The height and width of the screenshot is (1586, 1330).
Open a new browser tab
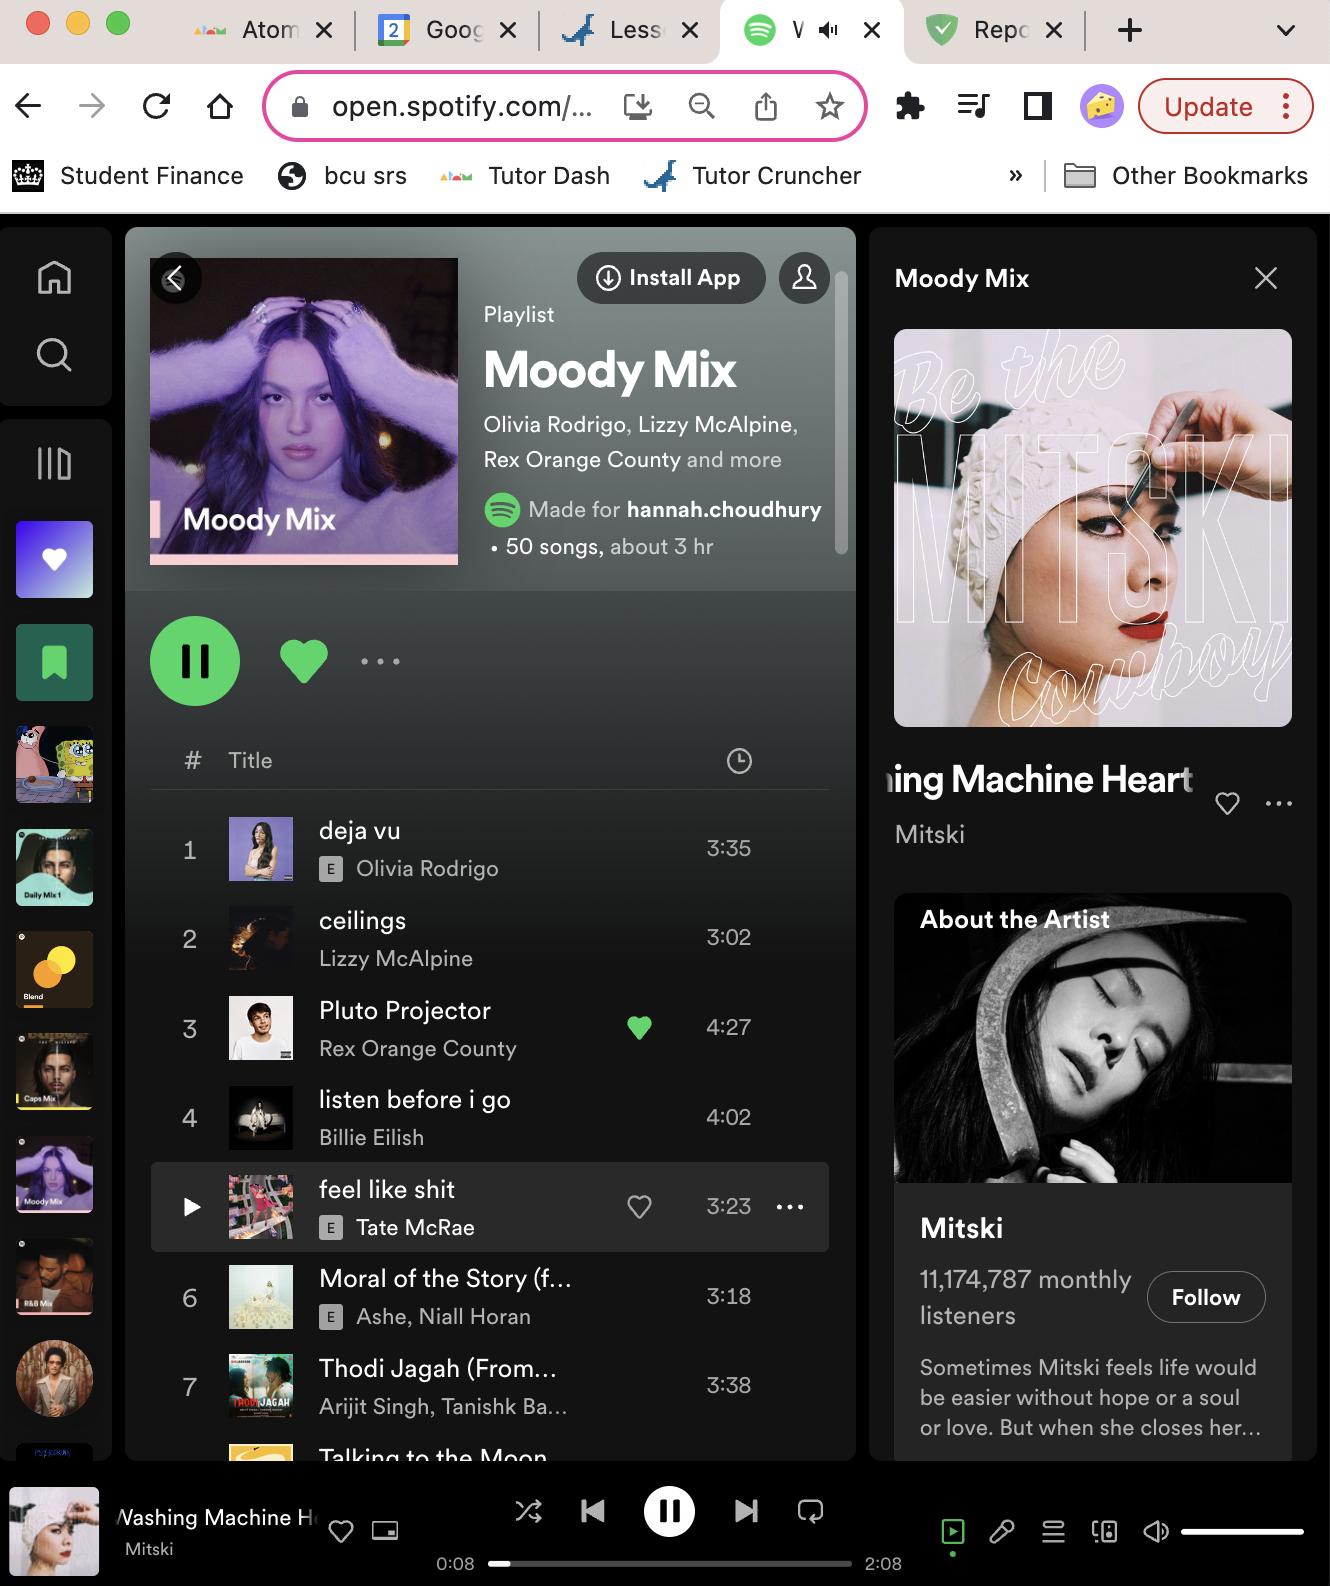[1130, 30]
